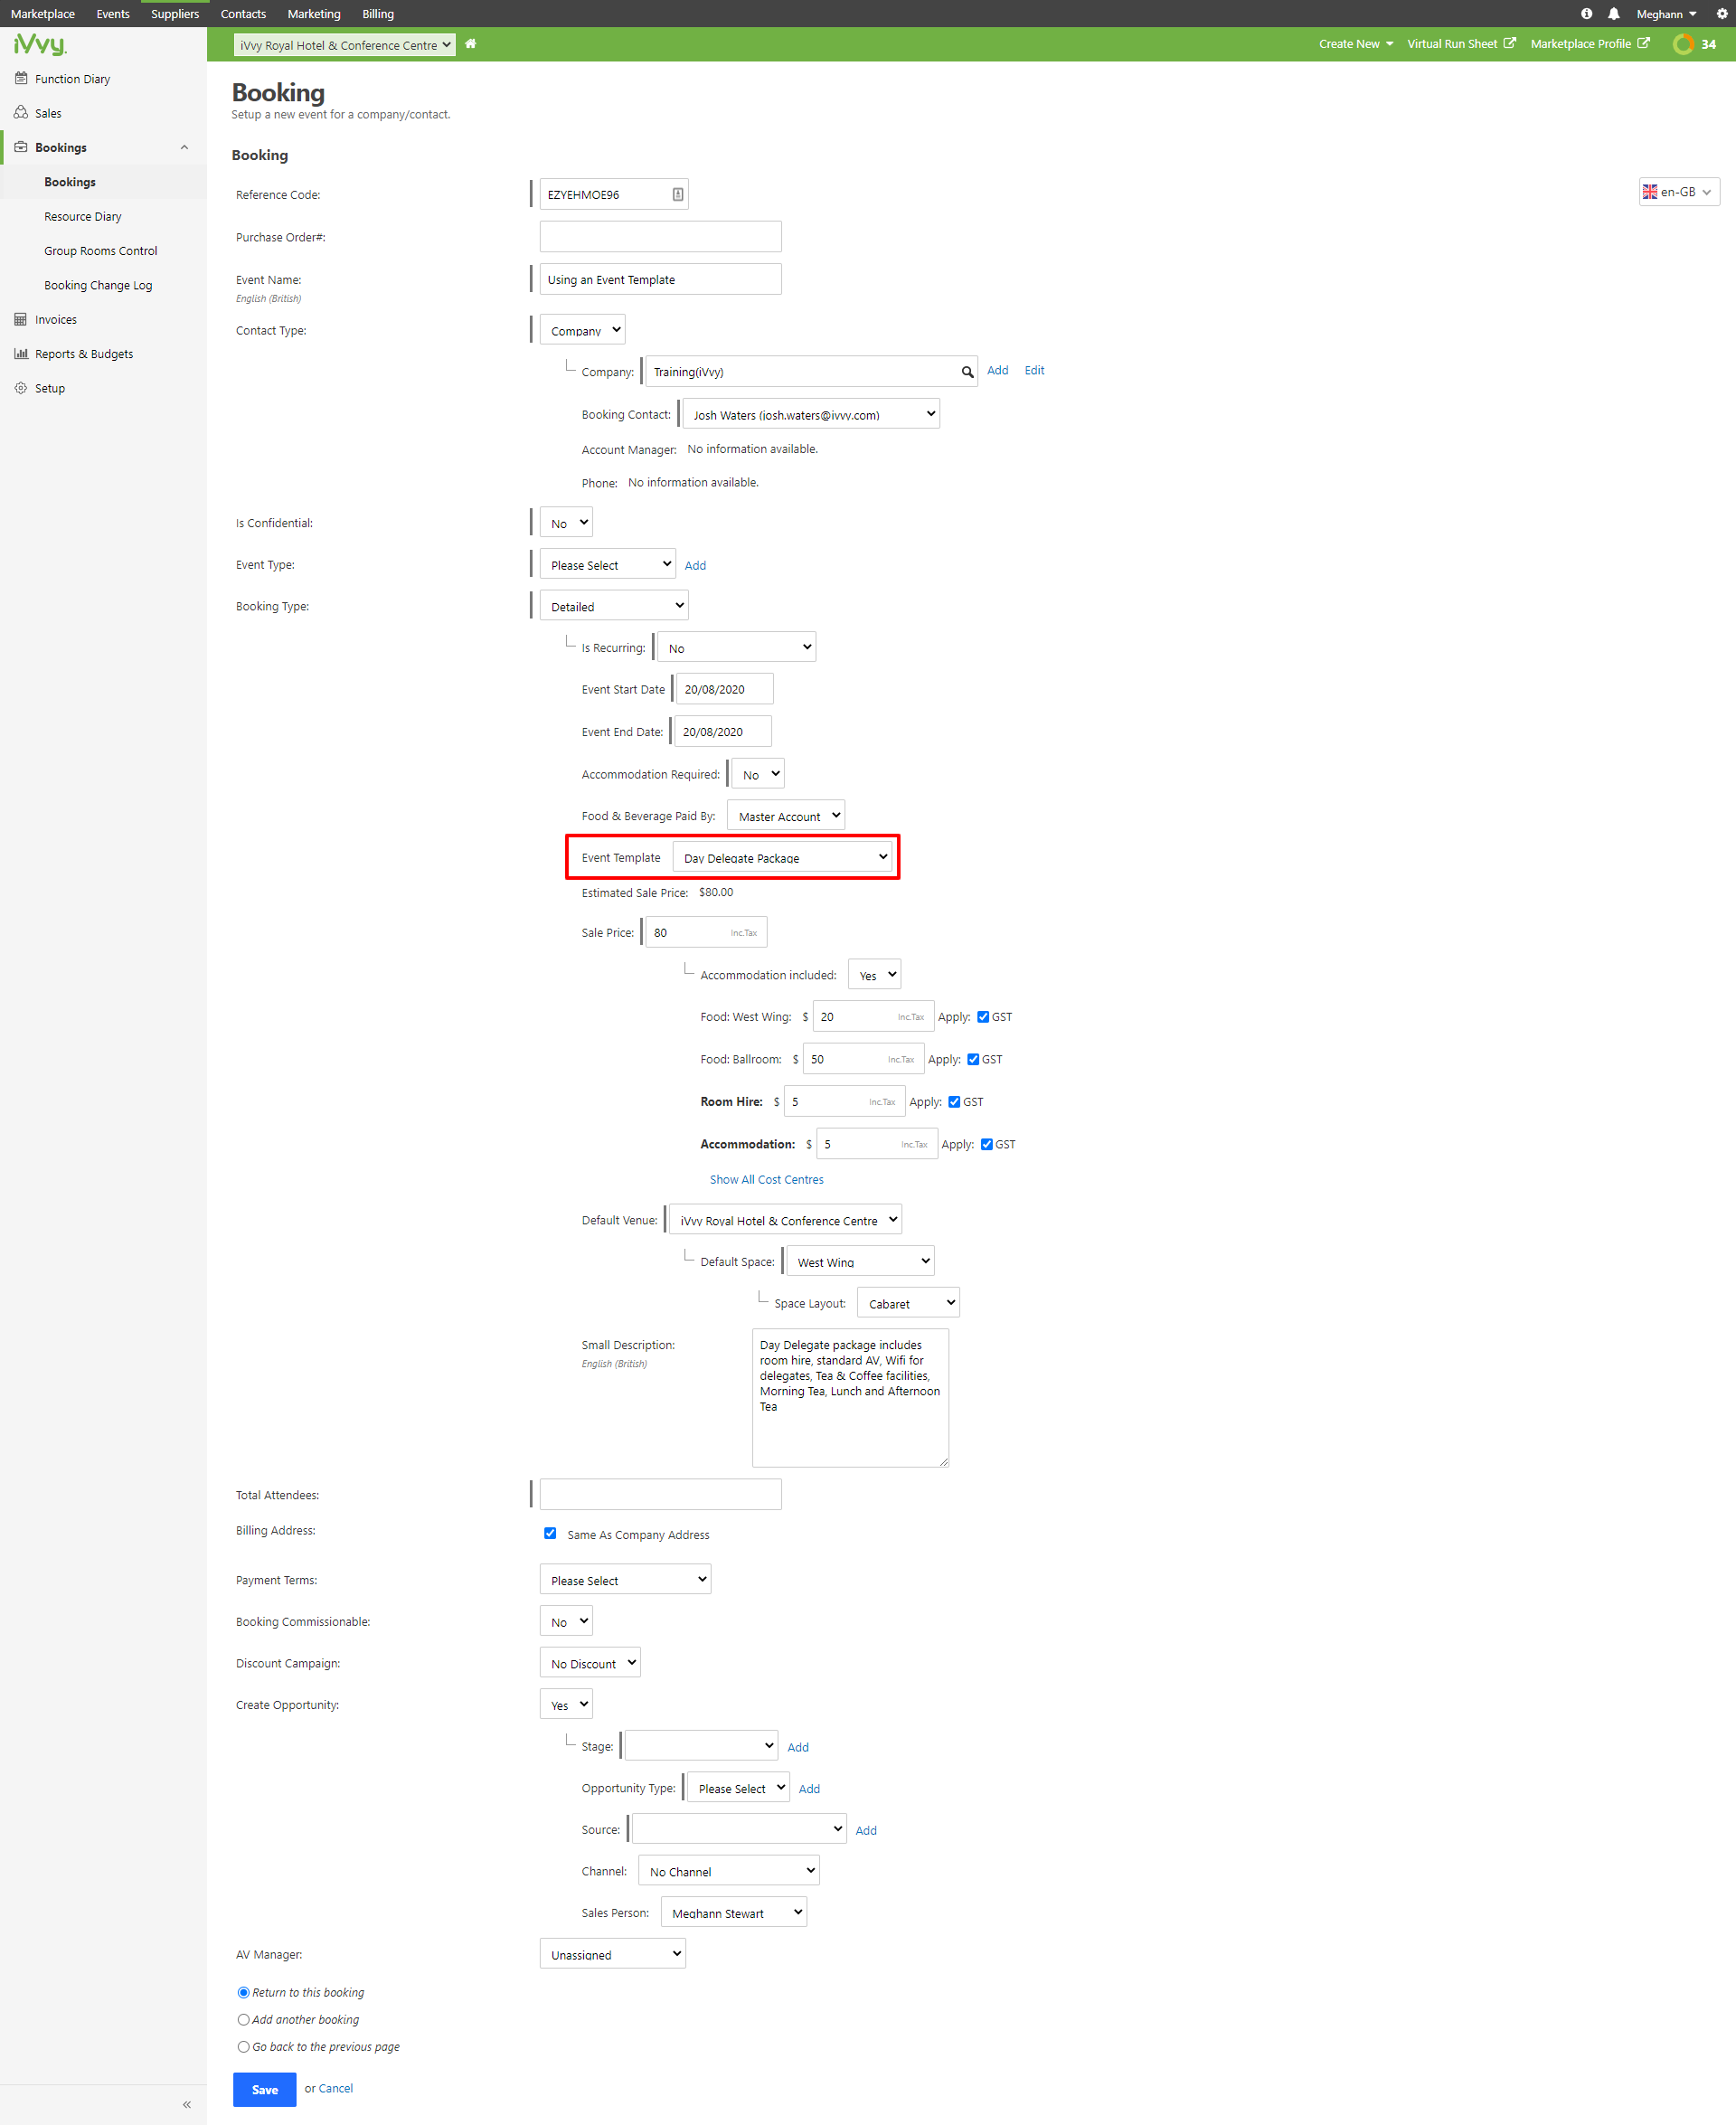
Task: Select the Function Diary sidebar icon
Action: click(21, 78)
